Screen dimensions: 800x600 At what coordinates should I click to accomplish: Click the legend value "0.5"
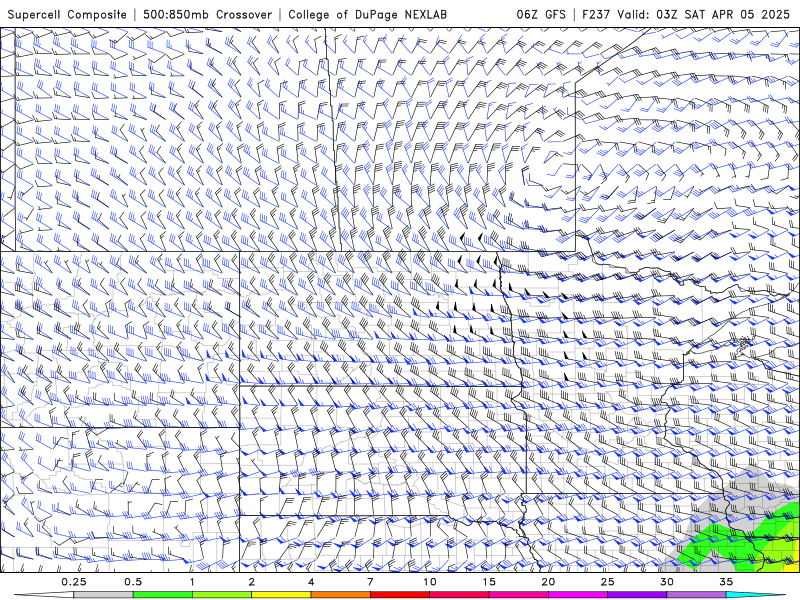coord(133,582)
